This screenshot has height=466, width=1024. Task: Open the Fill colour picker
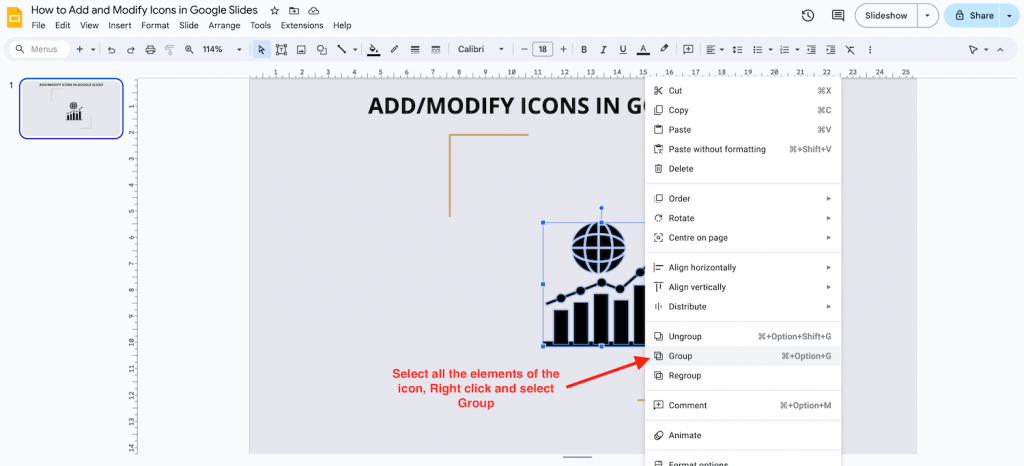tap(374, 49)
